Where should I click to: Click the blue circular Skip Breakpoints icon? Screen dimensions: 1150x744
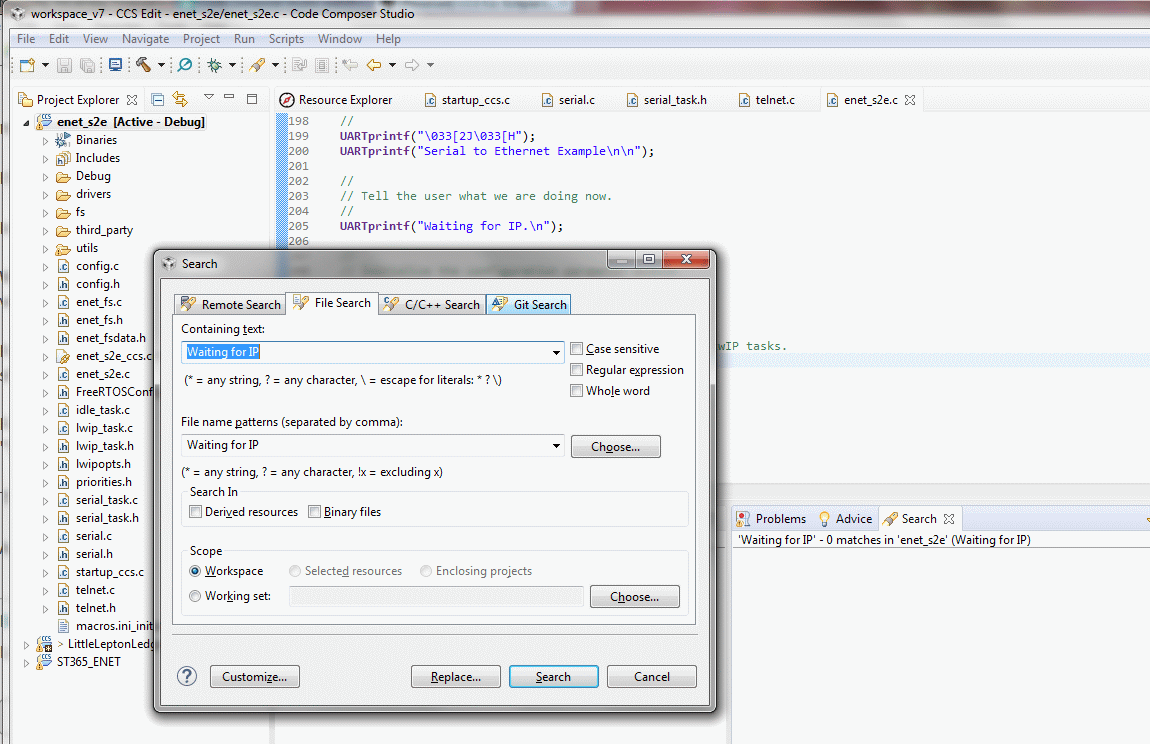pyautogui.click(x=185, y=65)
